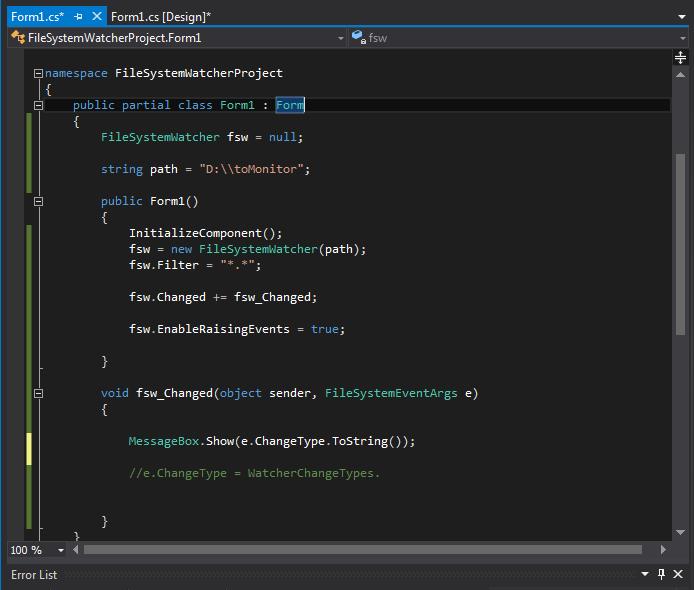
Task: Click the public Form1() constructor name
Action: tap(167, 201)
